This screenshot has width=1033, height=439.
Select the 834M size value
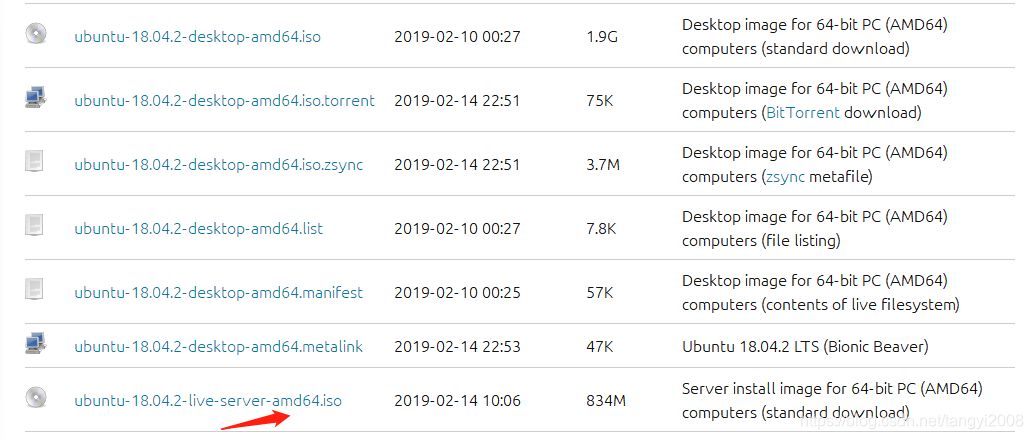[606, 401]
